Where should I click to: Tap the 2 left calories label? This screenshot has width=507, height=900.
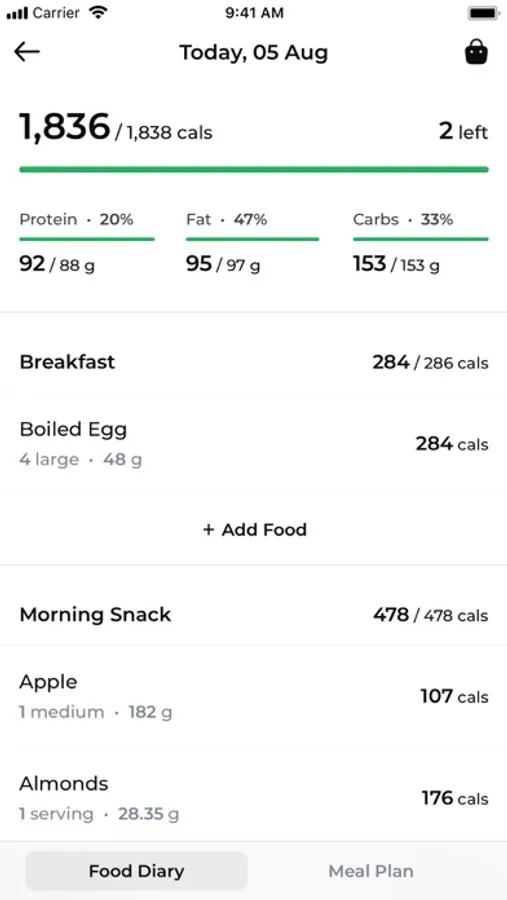coord(463,131)
